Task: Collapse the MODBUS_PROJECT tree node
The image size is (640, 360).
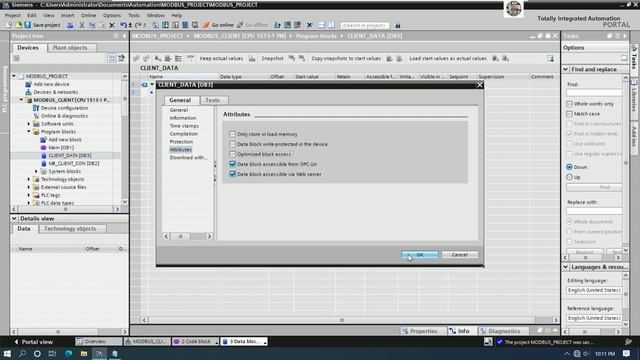Action: pos(14,76)
